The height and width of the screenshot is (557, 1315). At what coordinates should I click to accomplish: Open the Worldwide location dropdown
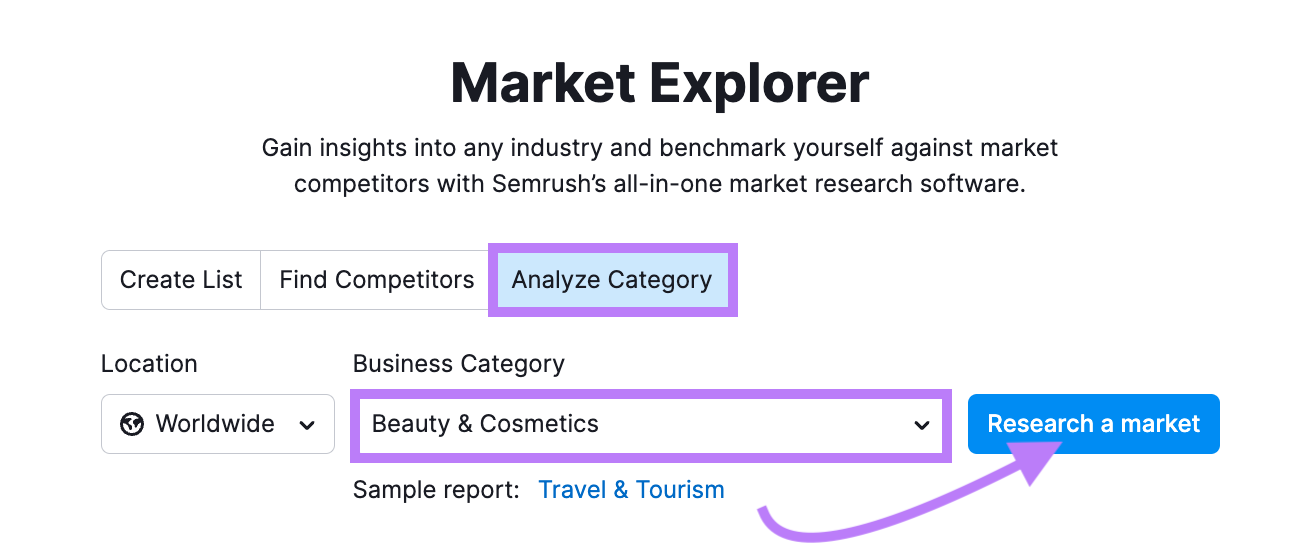(x=217, y=424)
